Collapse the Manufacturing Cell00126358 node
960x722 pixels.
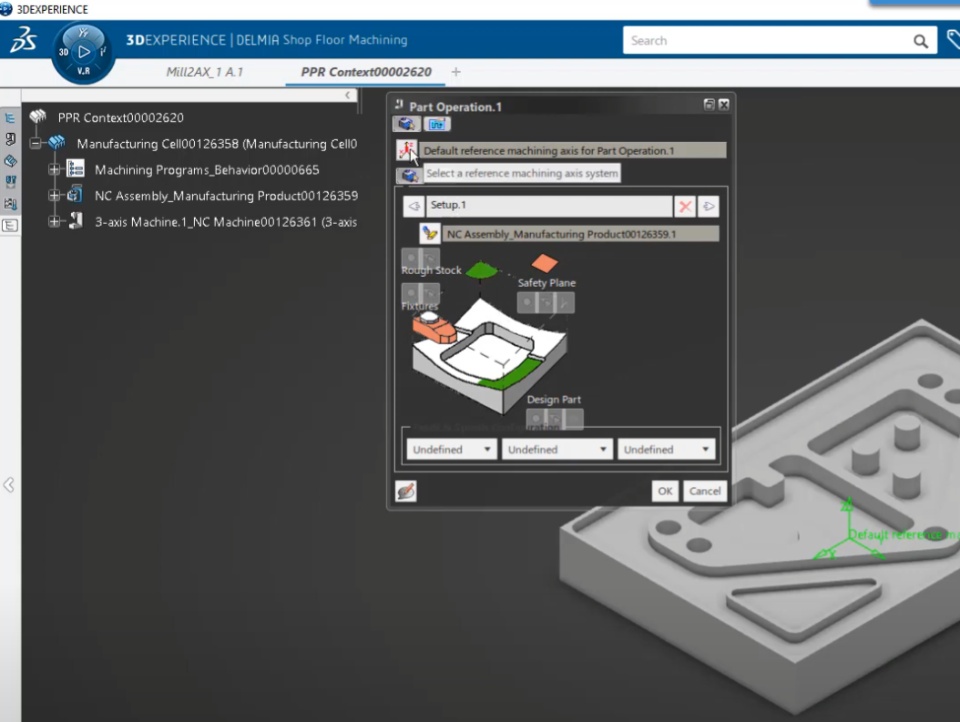36,144
